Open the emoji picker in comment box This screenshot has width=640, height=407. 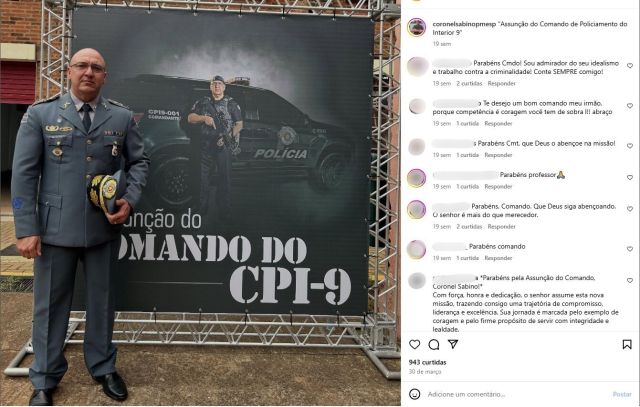click(x=415, y=394)
